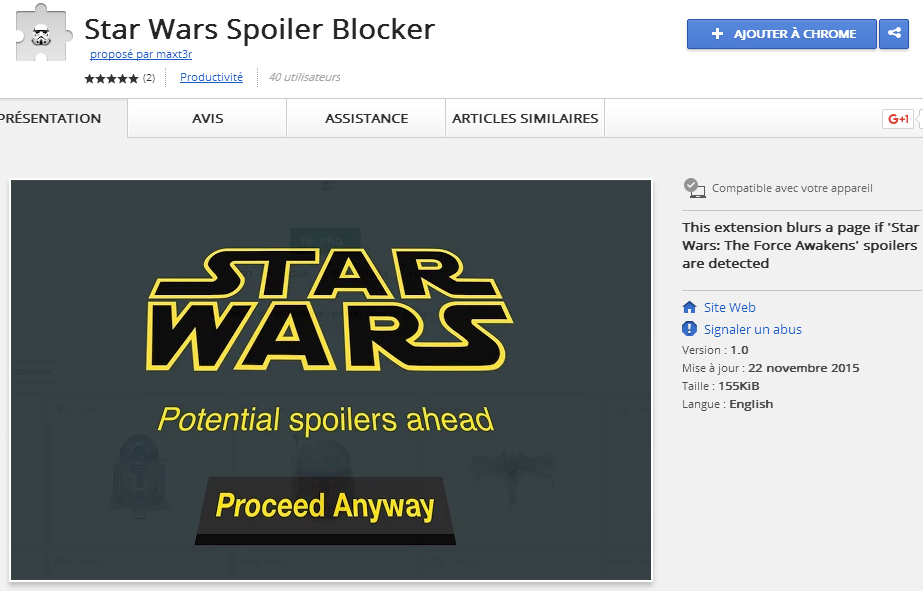Viewport: 923px width, 591px height.
Task: Click the Site Web home icon
Action: tap(689, 307)
